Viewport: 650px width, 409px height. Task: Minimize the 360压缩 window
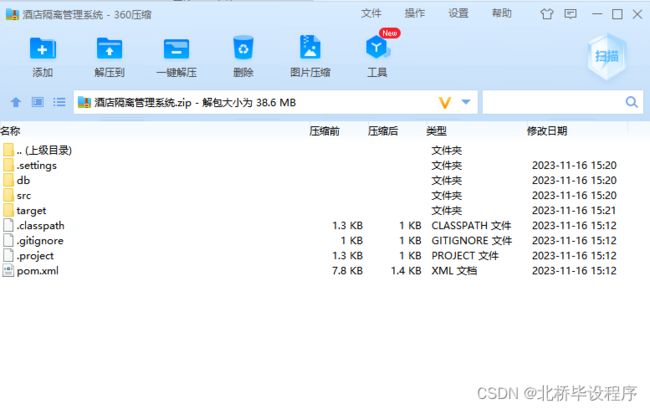pos(597,14)
